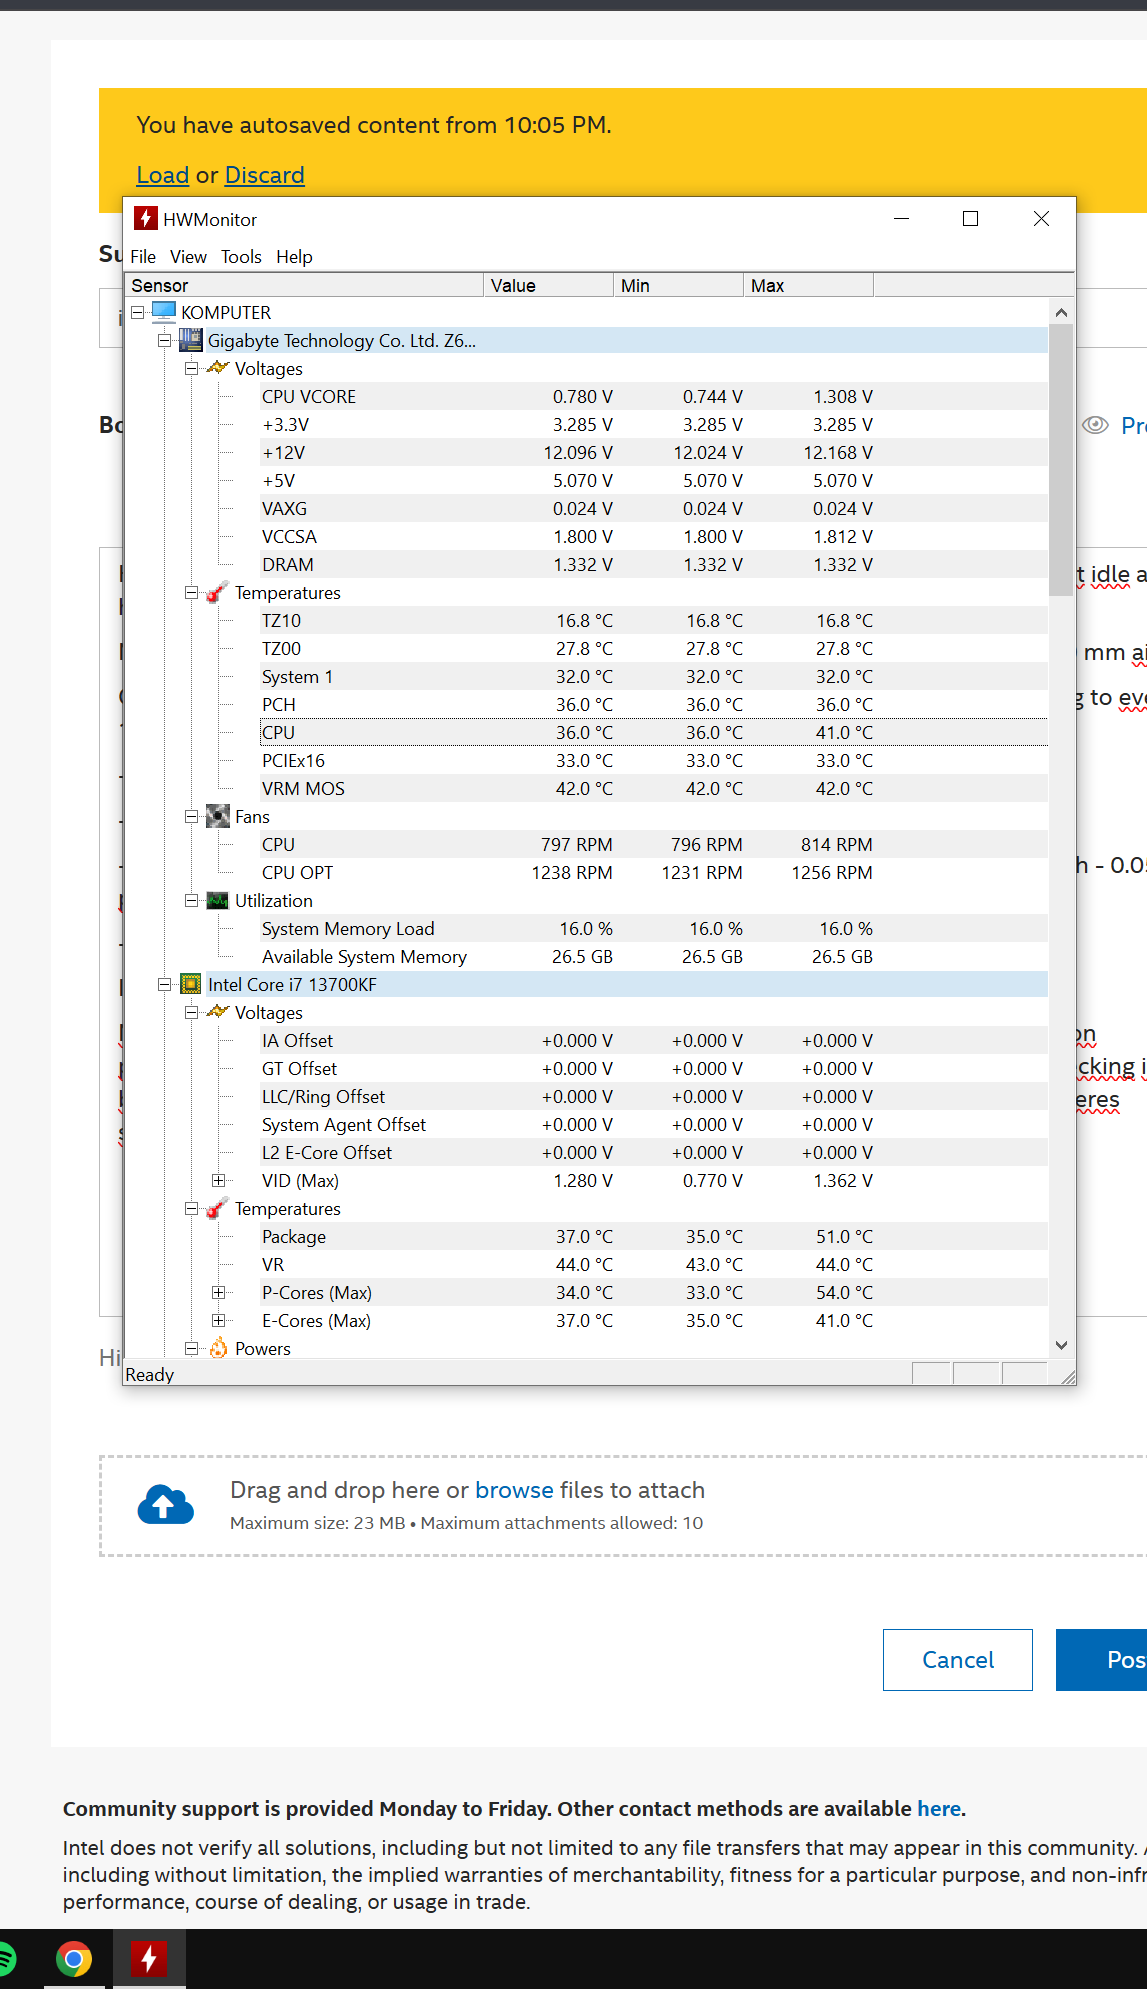The height and width of the screenshot is (1989, 1147).
Task: Expand the VID (Max) tree node
Action: tap(218, 1181)
